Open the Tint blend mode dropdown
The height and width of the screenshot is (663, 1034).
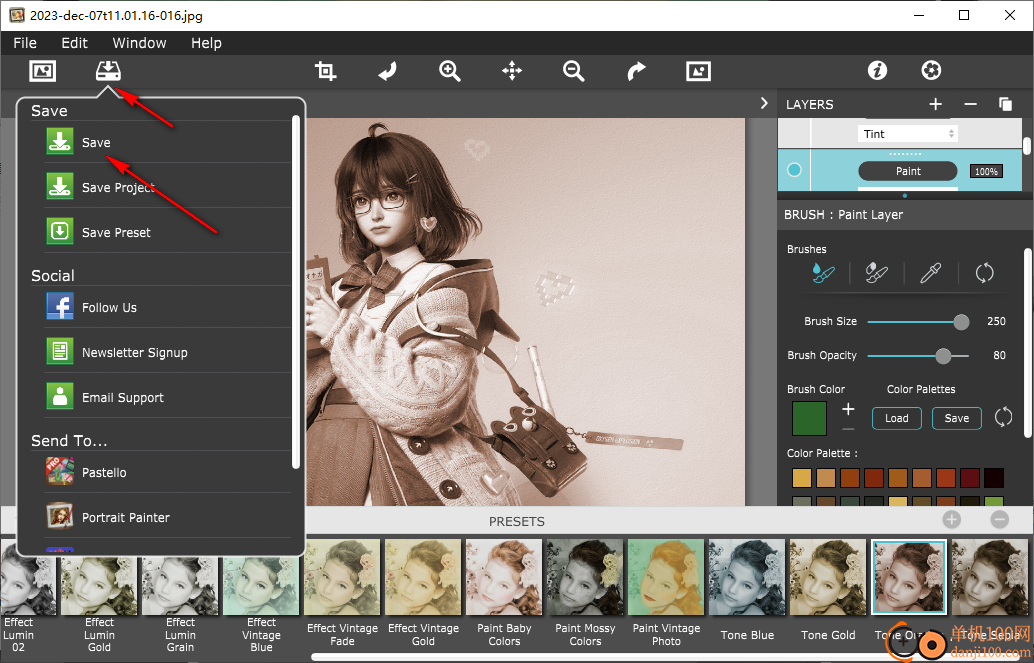907,134
